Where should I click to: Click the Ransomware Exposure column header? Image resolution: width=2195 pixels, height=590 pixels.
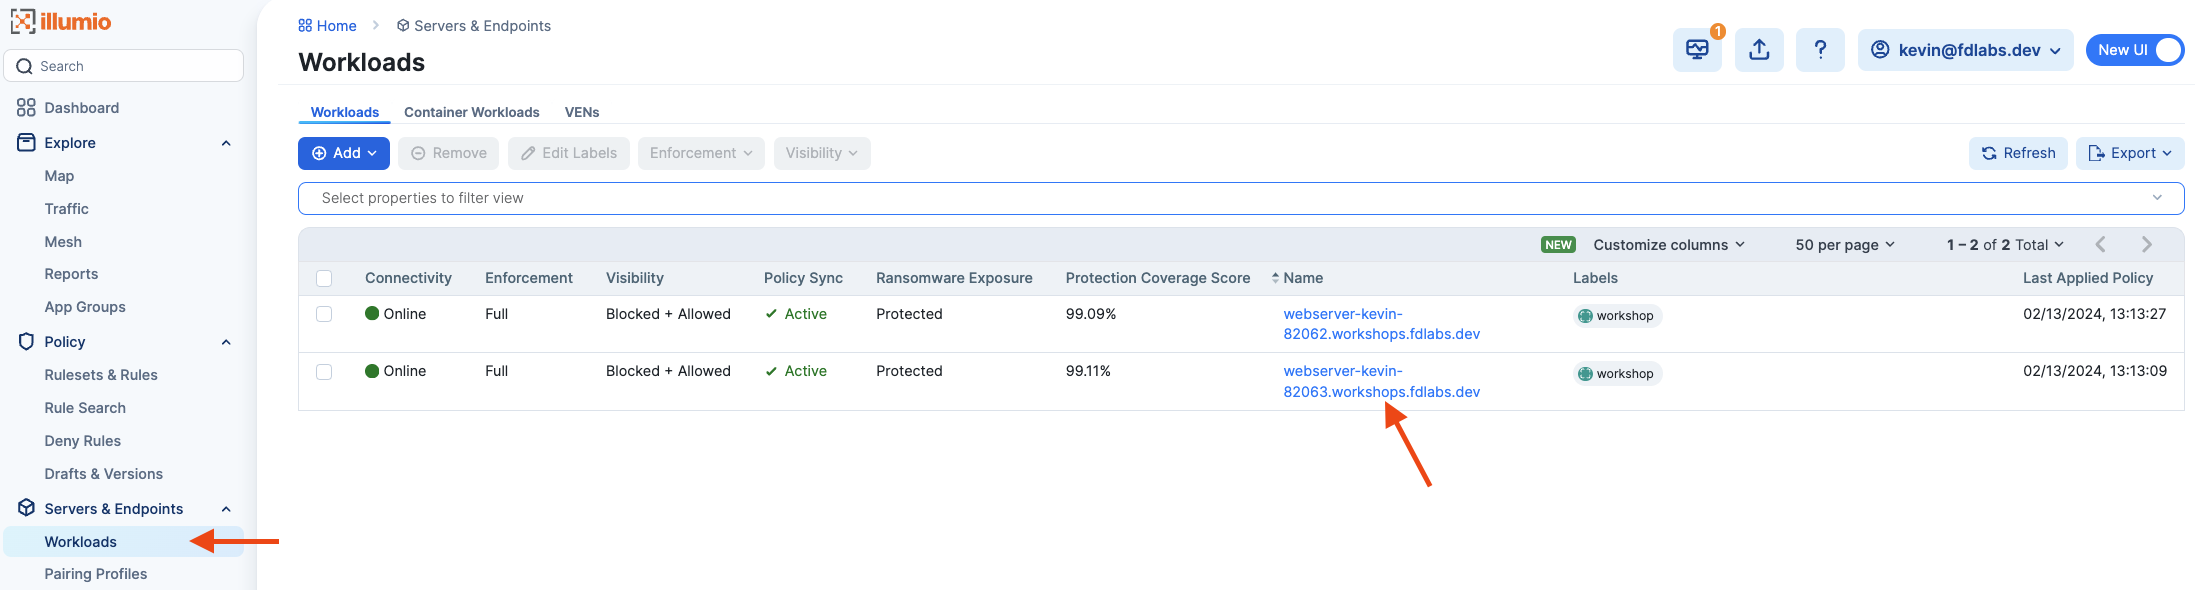[x=954, y=278]
